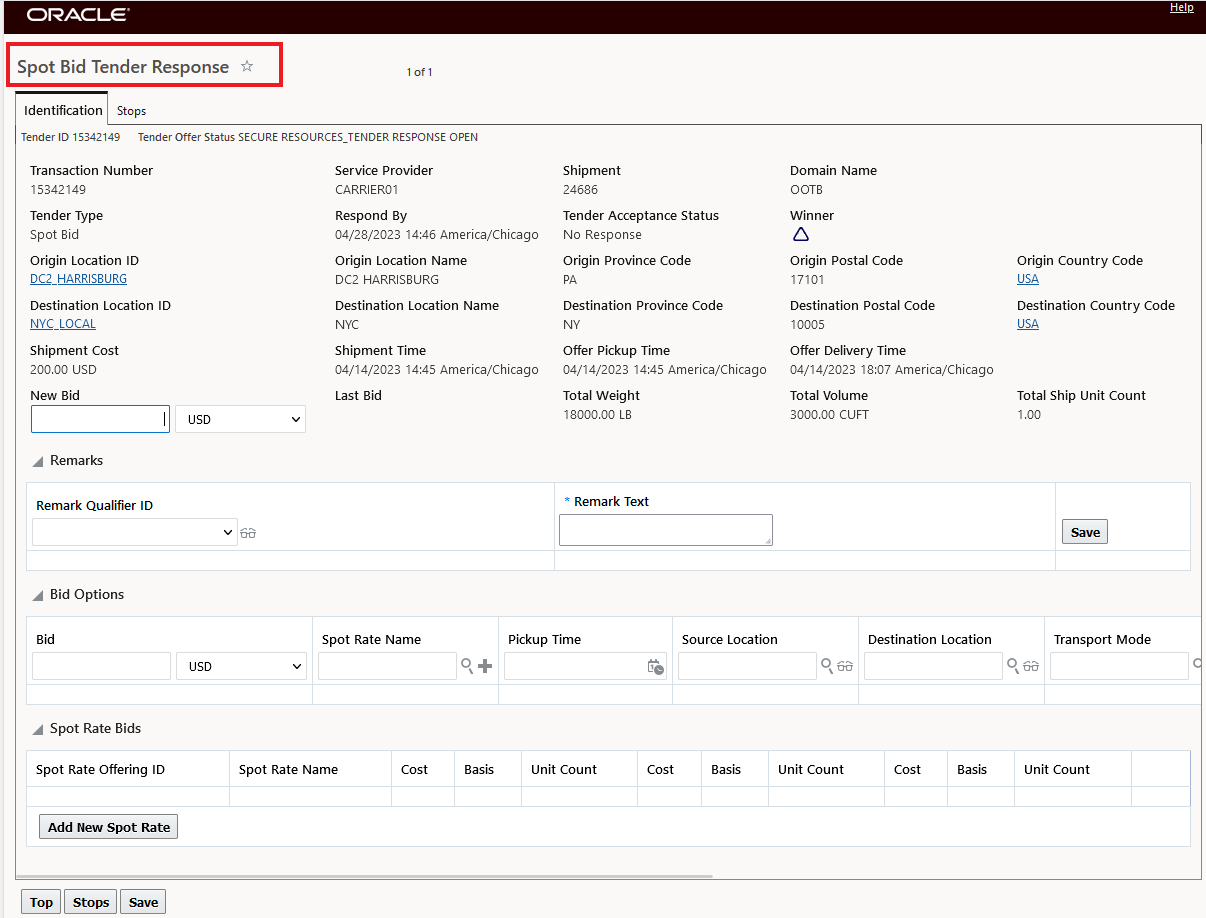Click the Destination Location search magnifier
Image resolution: width=1206 pixels, height=918 pixels.
coord(1013,666)
